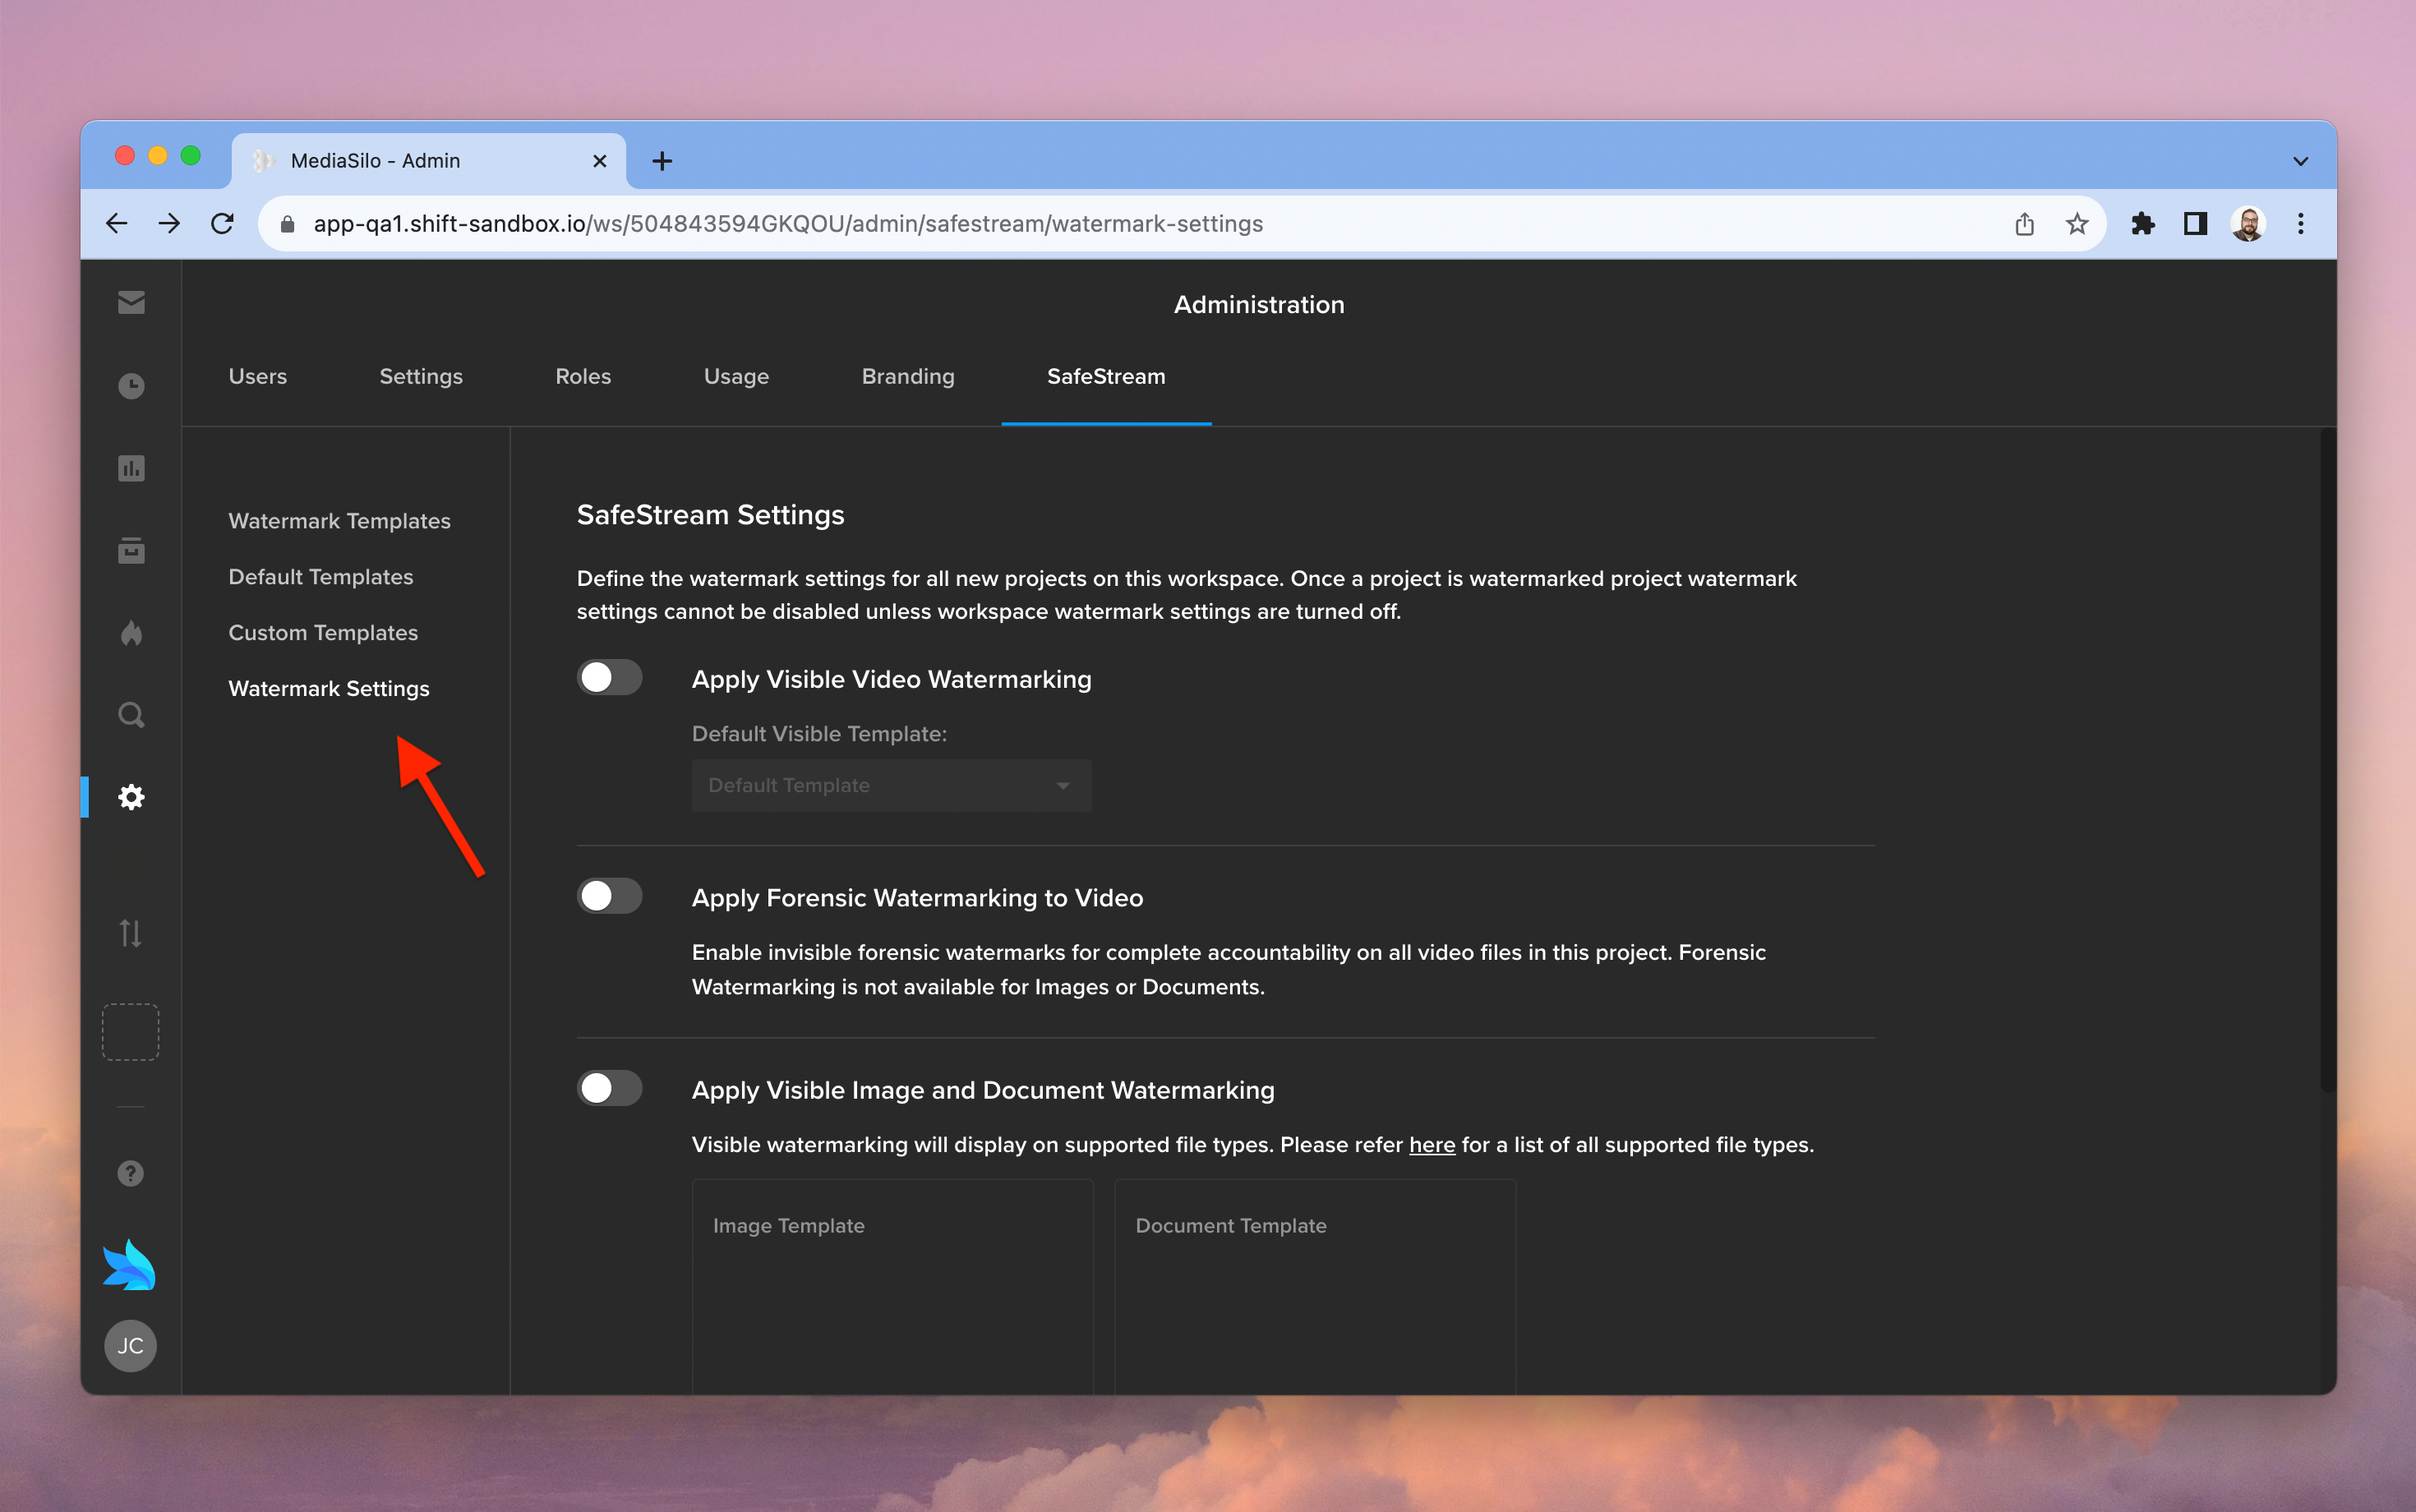This screenshot has height=1512, width=2416.
Task: Enable Apply Forensic Watermarking to Video toggle
Action: tap(609, 896)
